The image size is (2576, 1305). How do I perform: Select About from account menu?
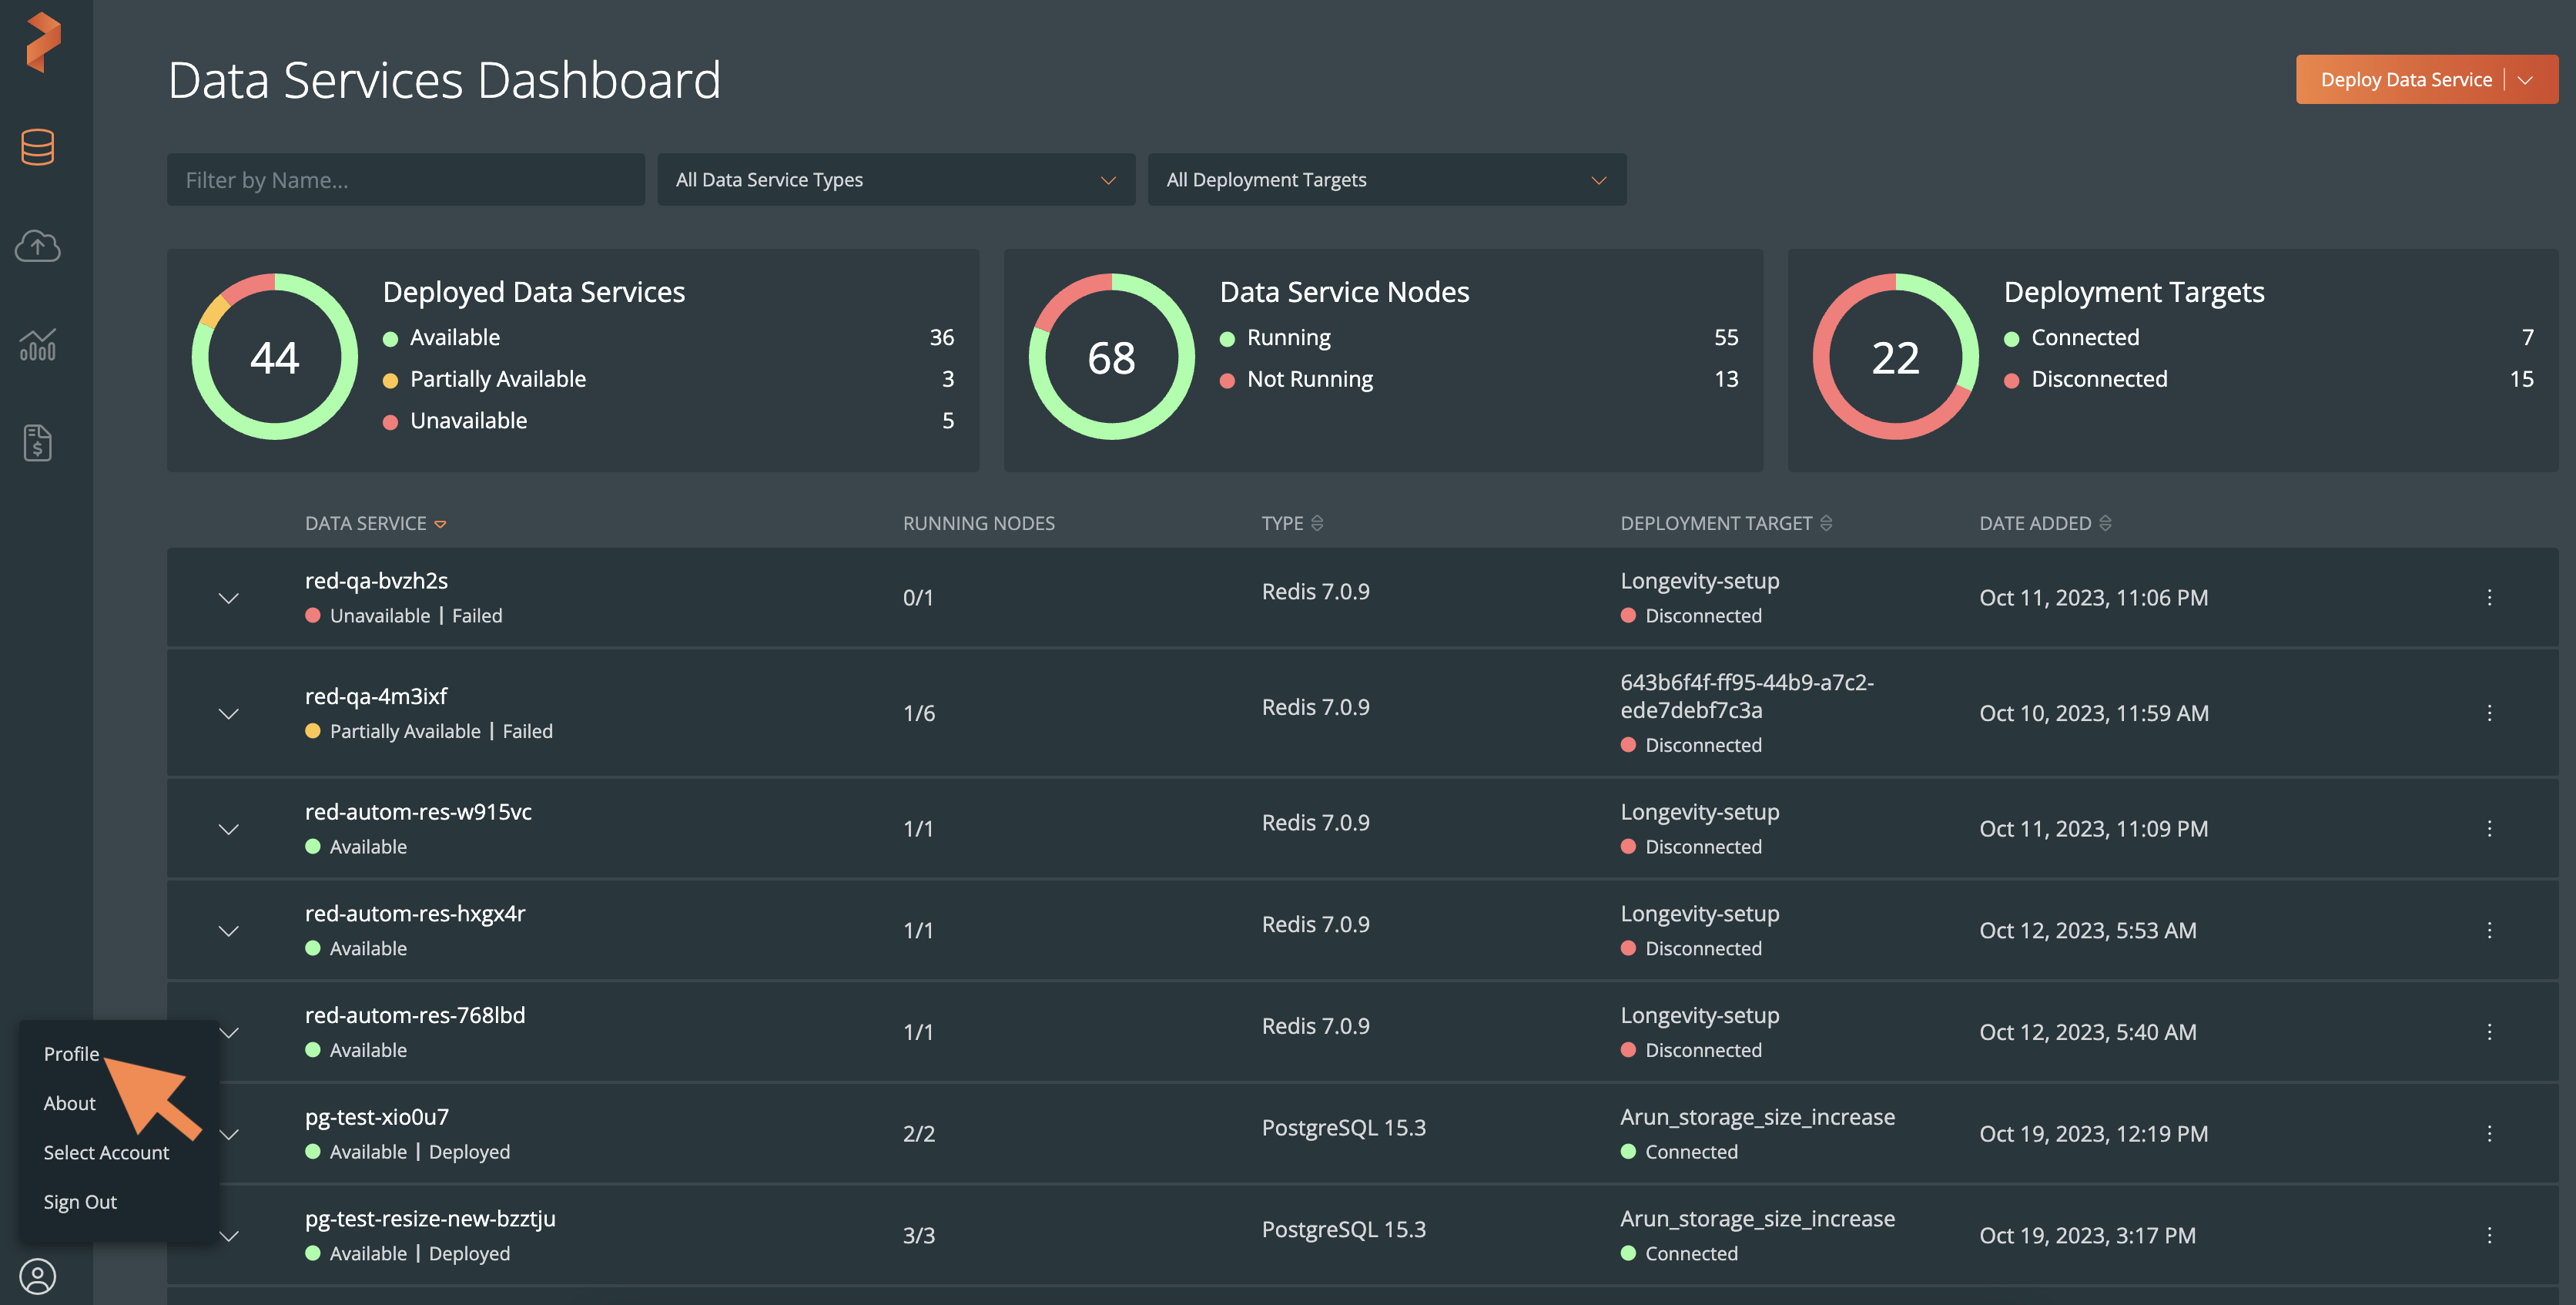(70, 1103)
